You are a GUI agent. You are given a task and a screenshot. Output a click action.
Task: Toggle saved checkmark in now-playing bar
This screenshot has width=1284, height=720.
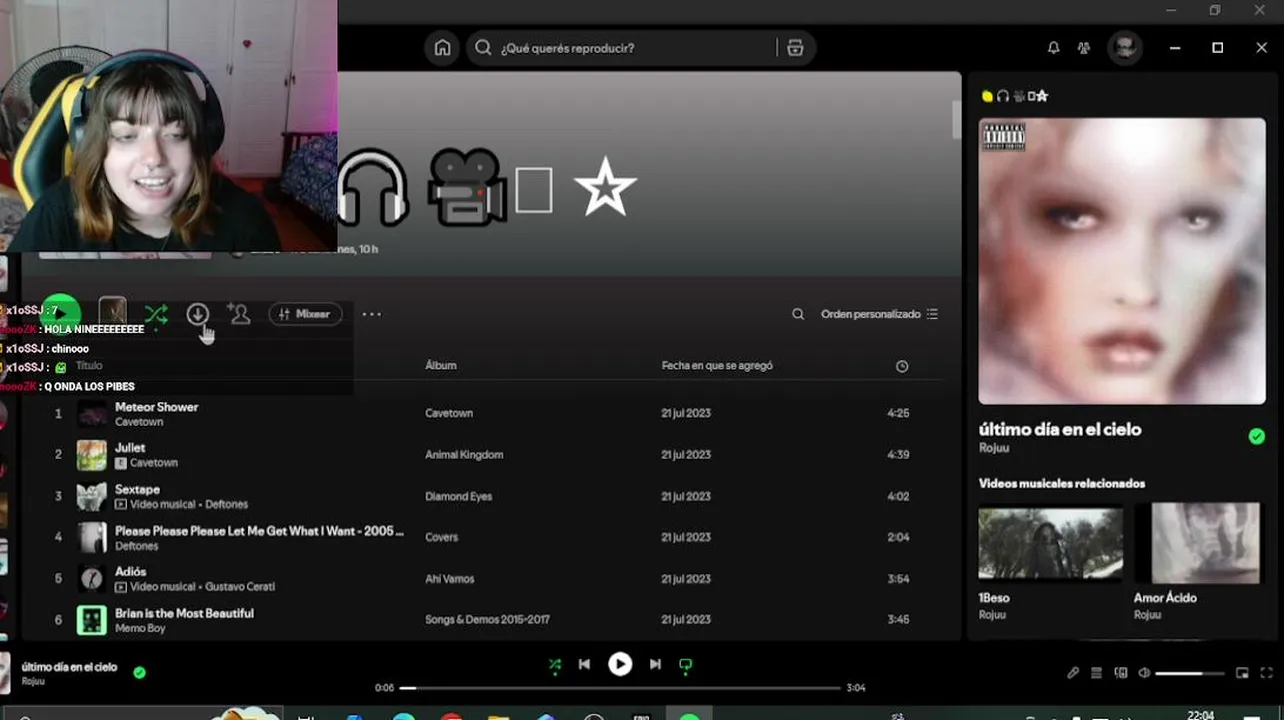[139, 673]
